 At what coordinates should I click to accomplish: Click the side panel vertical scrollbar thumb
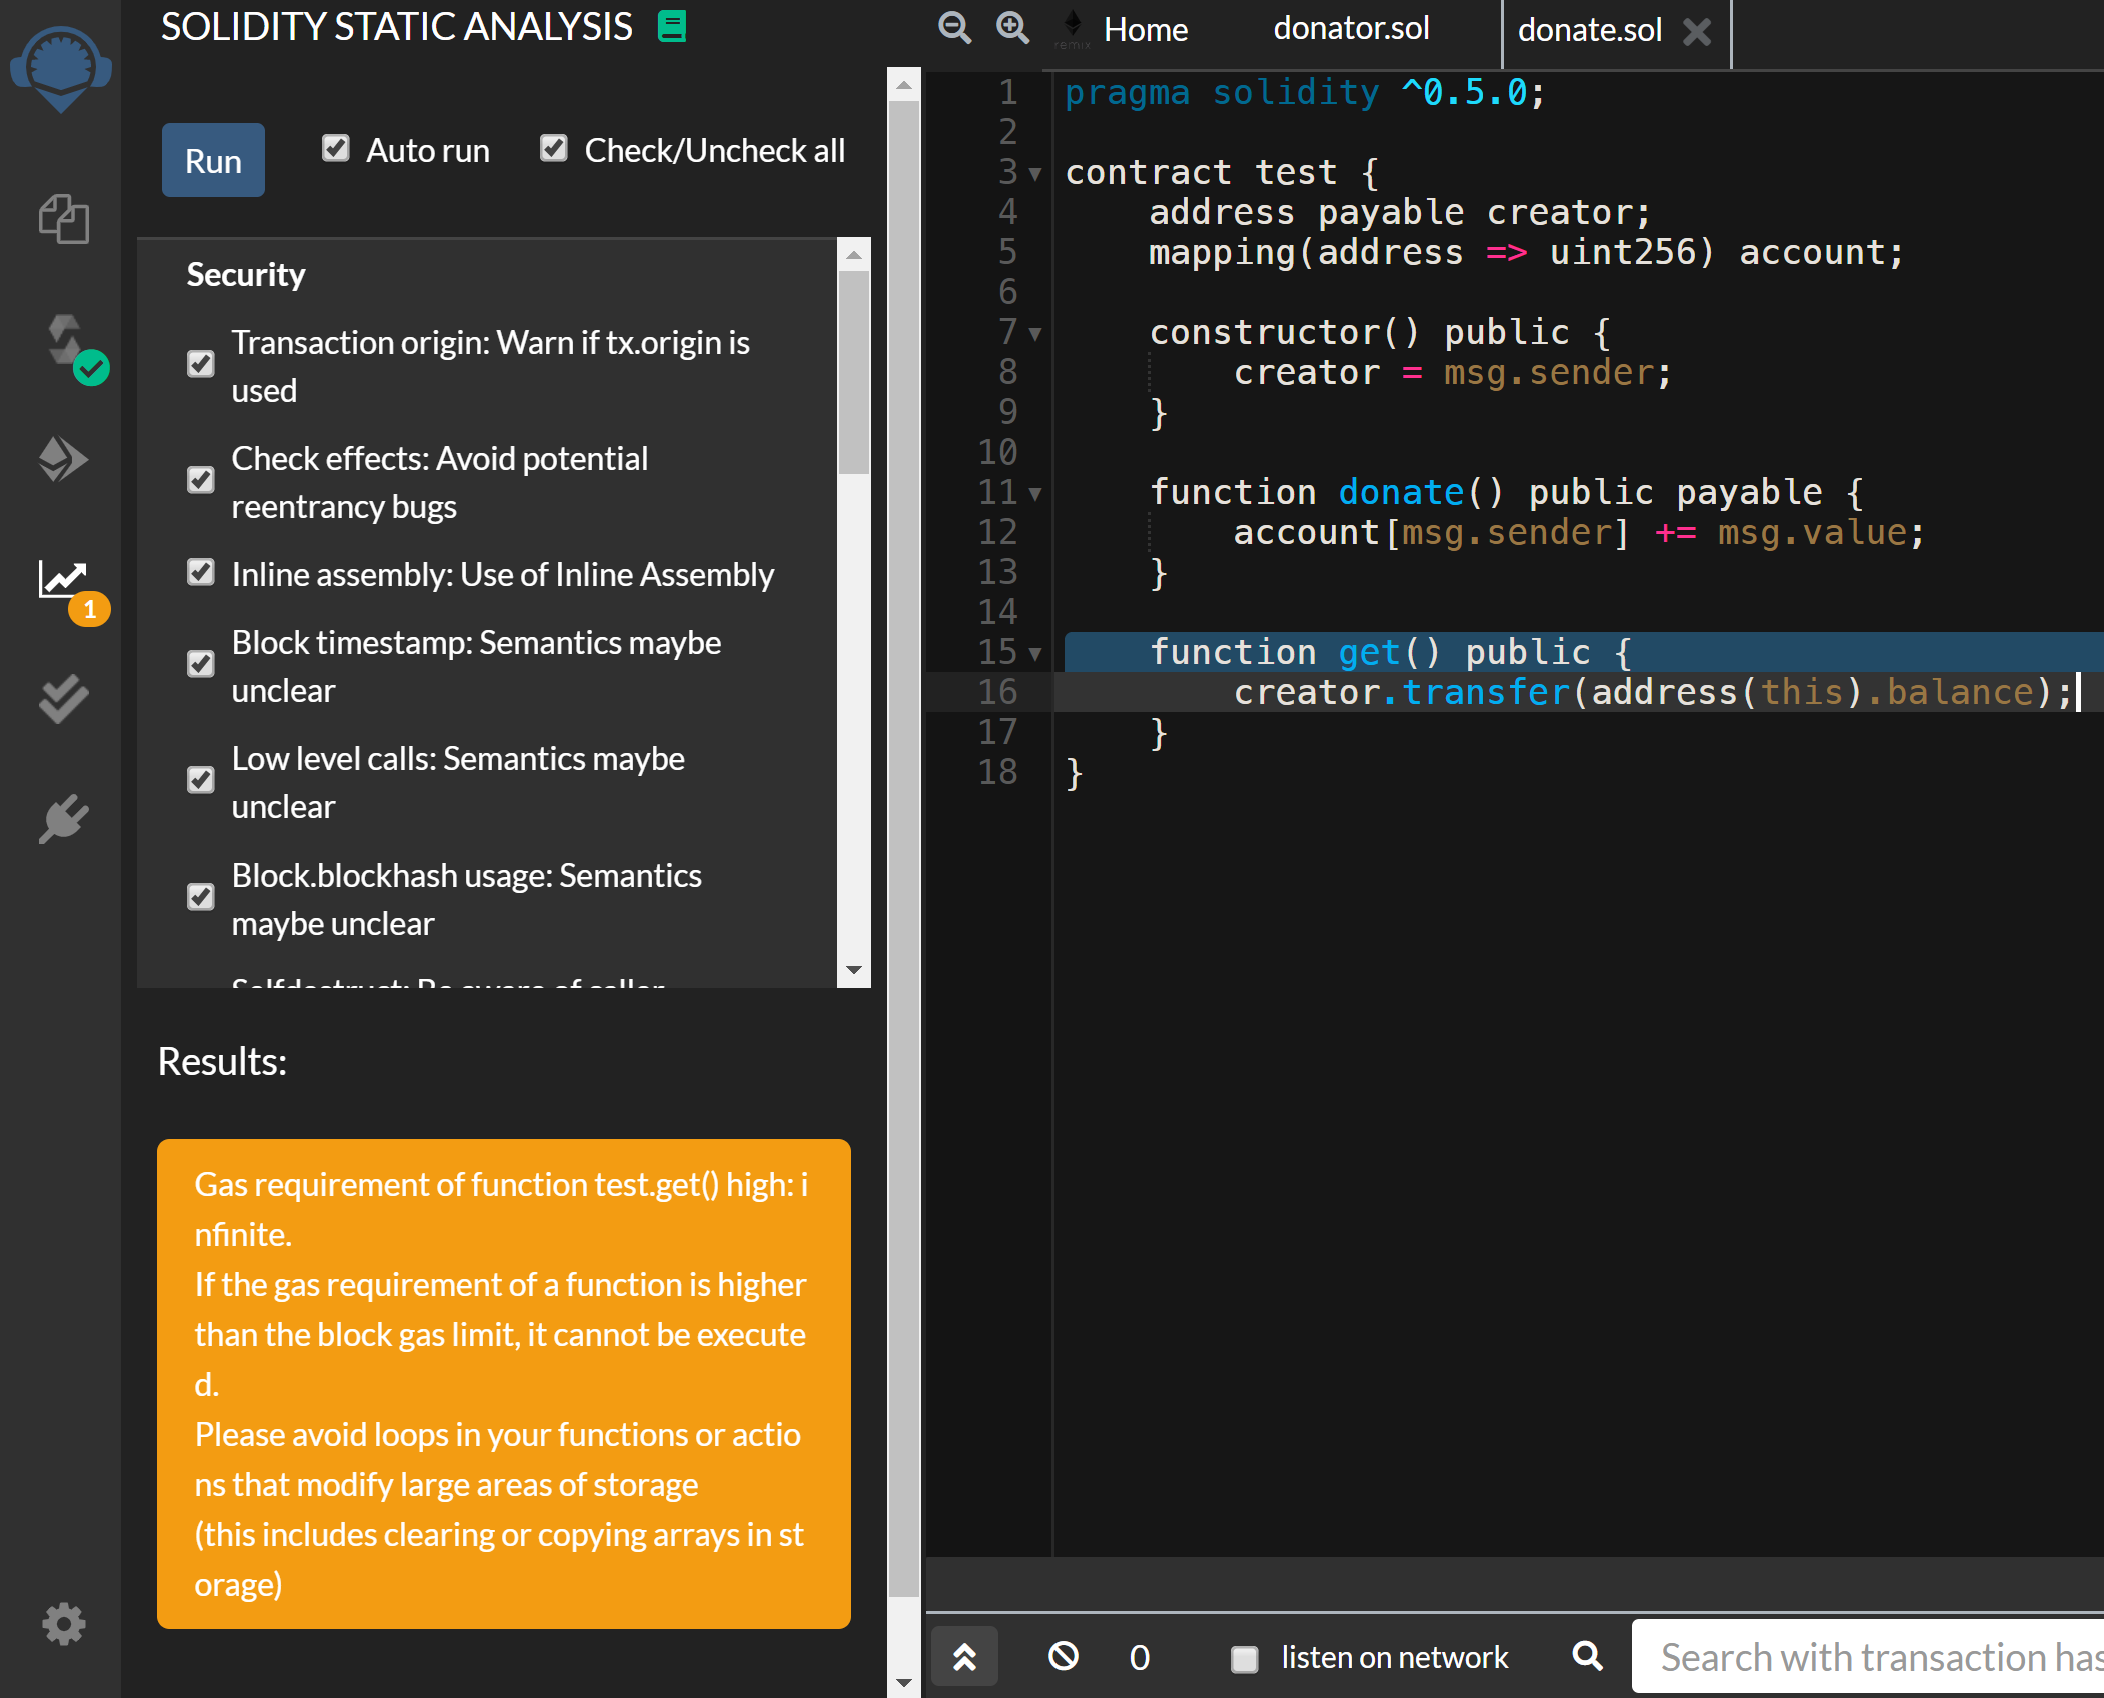click(904, 848)
